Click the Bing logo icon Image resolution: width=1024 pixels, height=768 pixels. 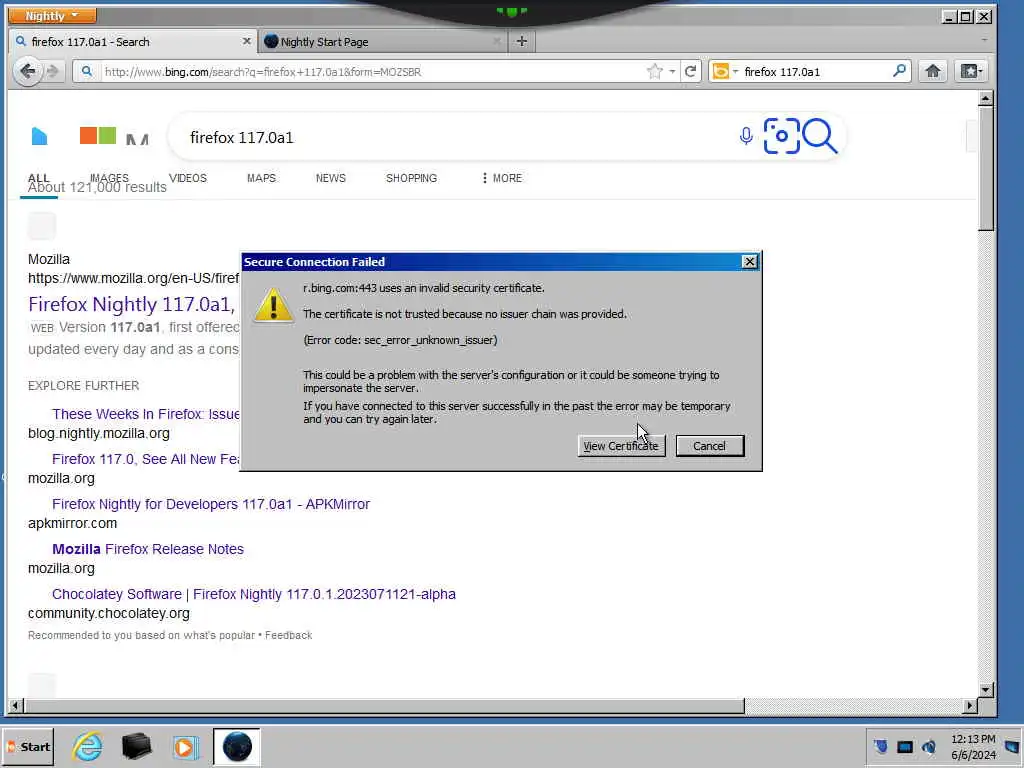pyautogui.click(x=39, y=136)
